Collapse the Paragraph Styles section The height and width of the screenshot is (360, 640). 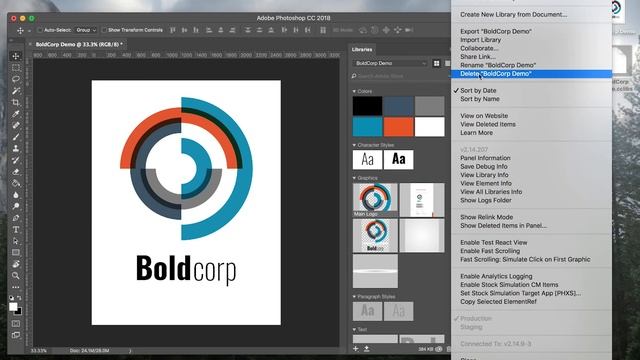click(354, 296)
